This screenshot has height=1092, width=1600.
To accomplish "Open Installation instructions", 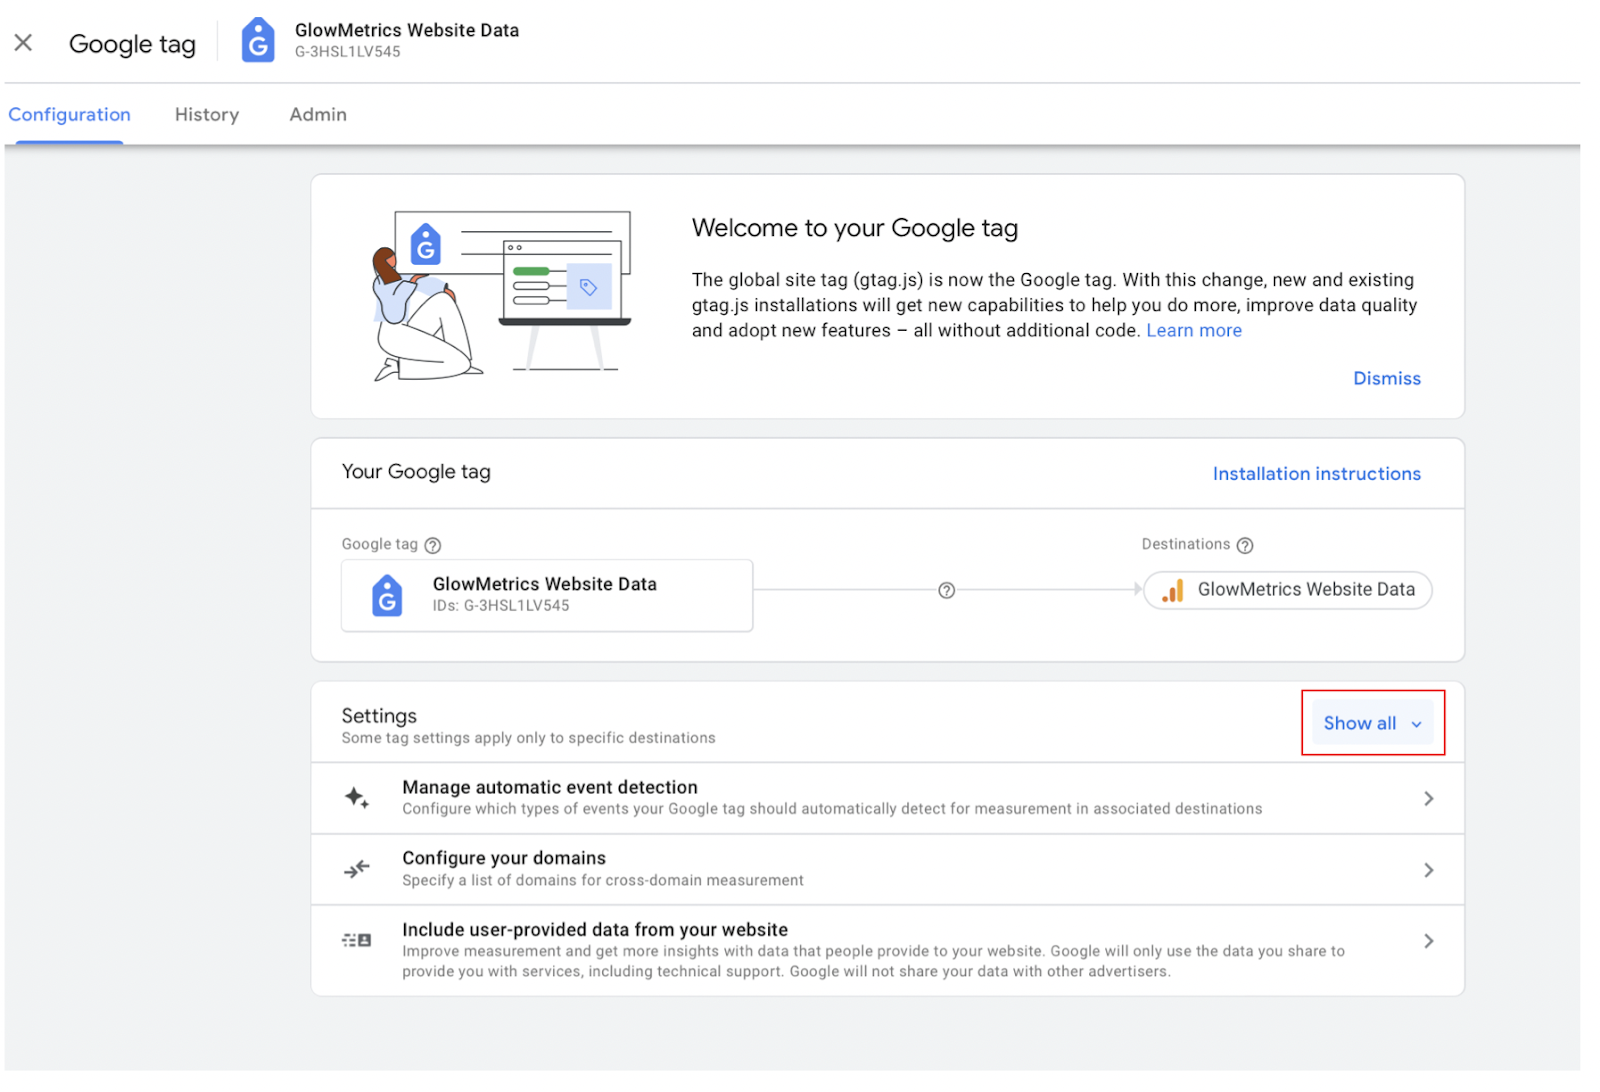I will pos(1317,474).
